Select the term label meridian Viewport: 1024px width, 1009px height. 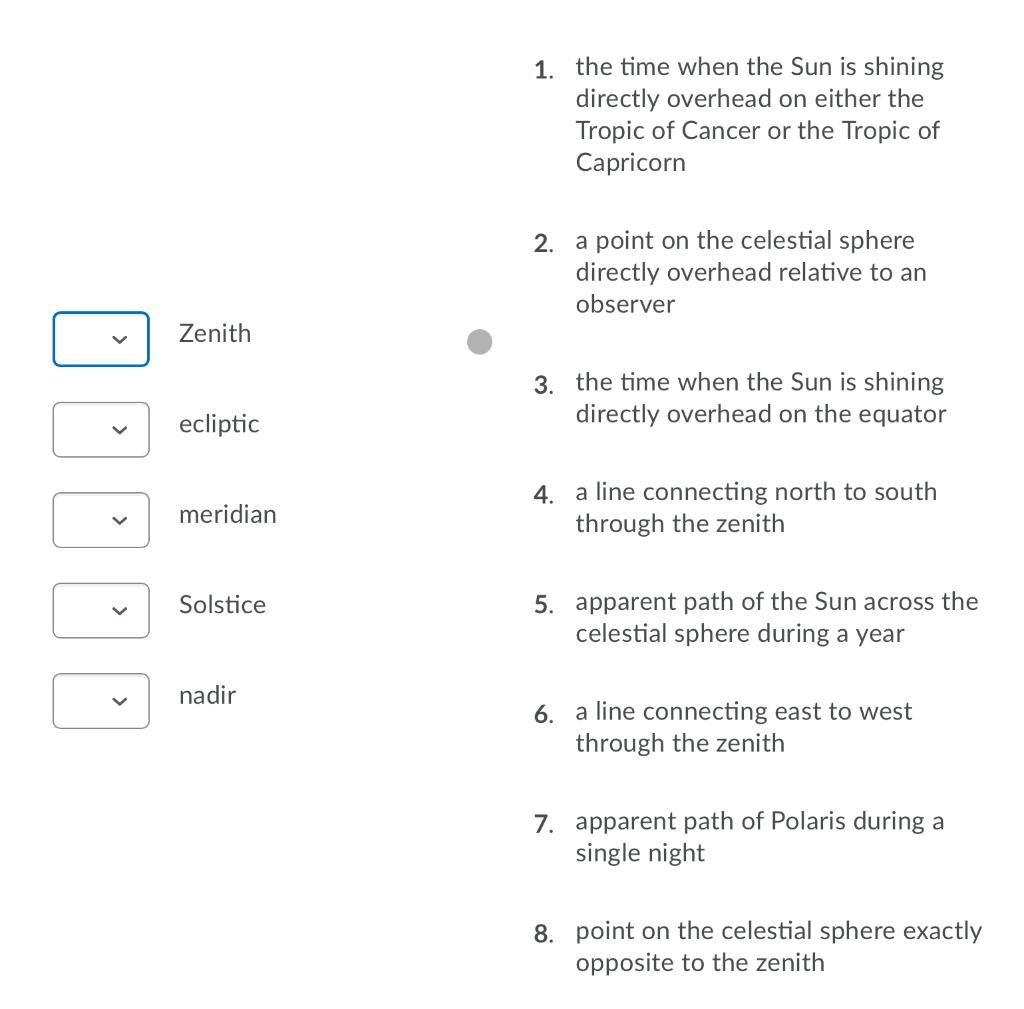click(227, 514)
